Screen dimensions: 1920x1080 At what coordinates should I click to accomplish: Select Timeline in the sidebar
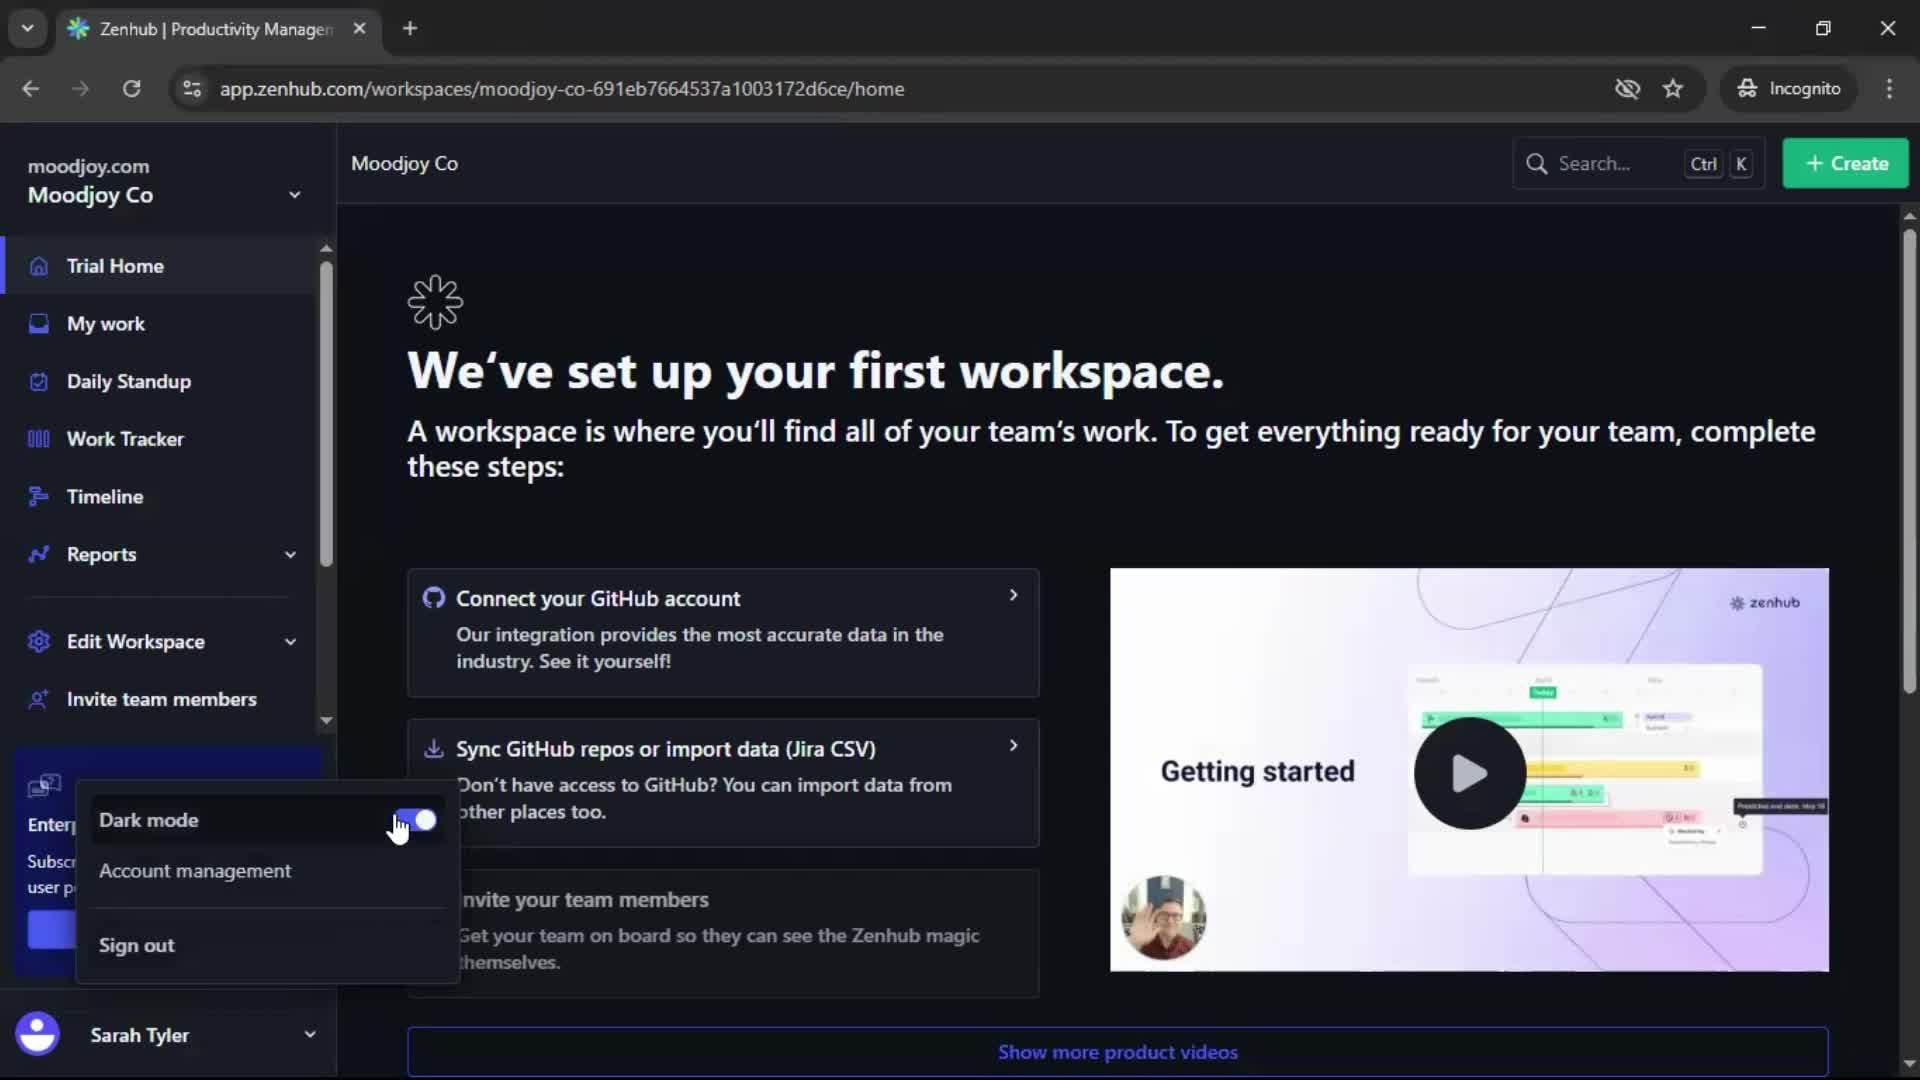coord(103,496)
